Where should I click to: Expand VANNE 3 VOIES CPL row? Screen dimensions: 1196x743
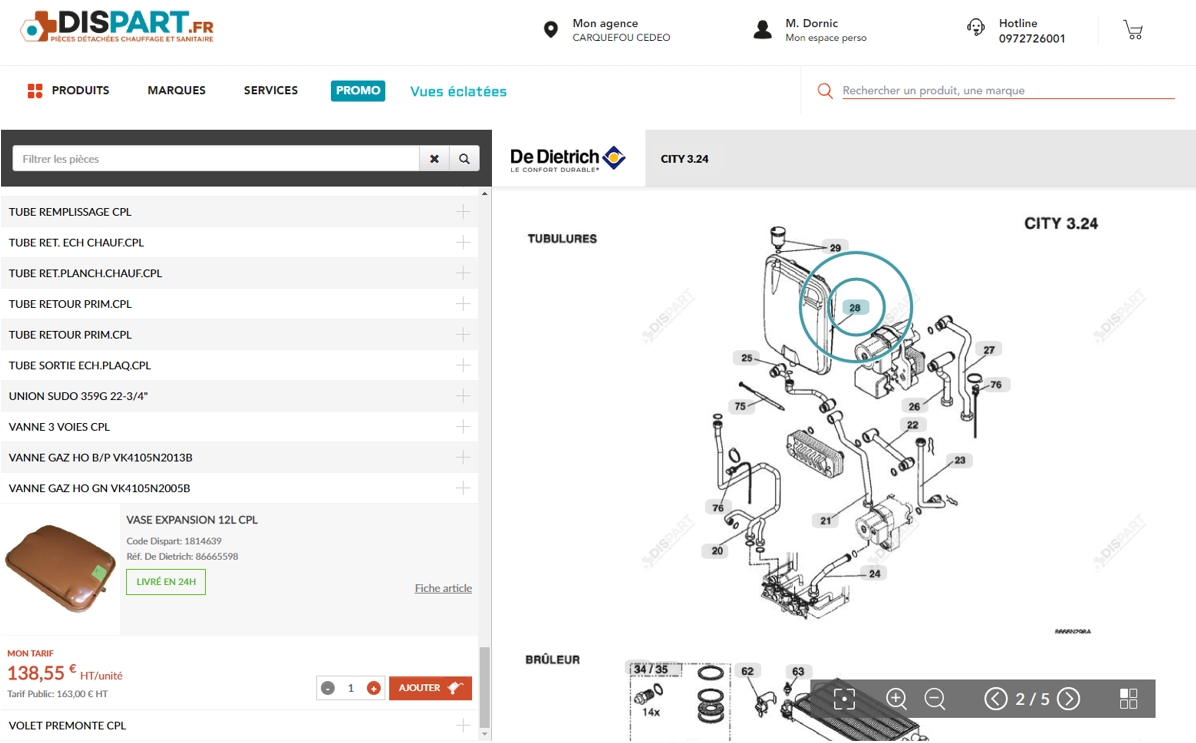coord(463,427)
